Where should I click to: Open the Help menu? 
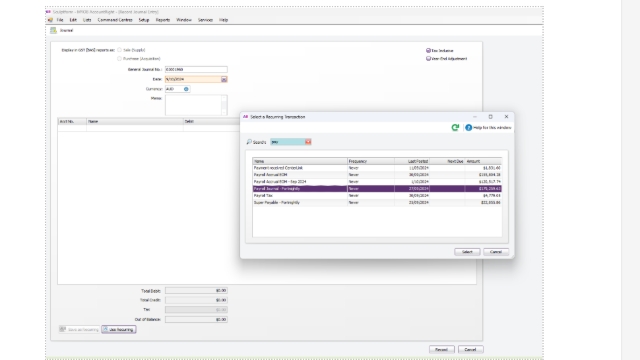pyautogui.click(x=223, y=20)
